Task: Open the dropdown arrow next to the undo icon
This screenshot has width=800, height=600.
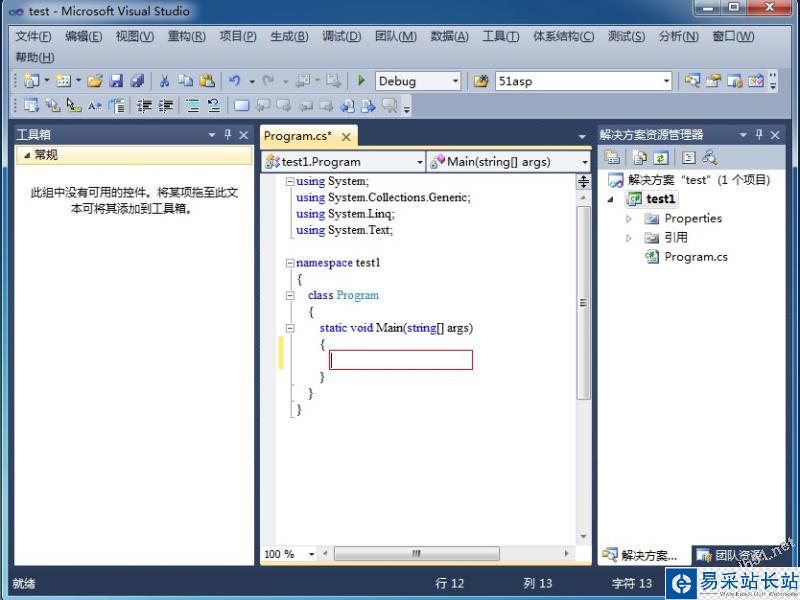Action: tap(252, 81)
